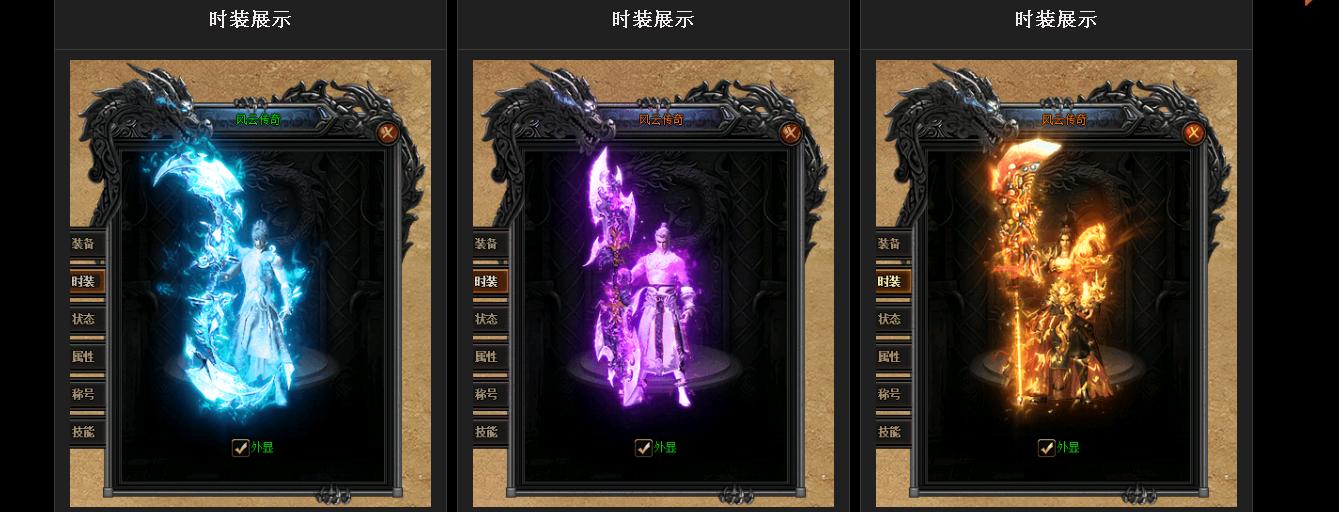Open 技能 tab in right panel

click(x=893, y=432)
